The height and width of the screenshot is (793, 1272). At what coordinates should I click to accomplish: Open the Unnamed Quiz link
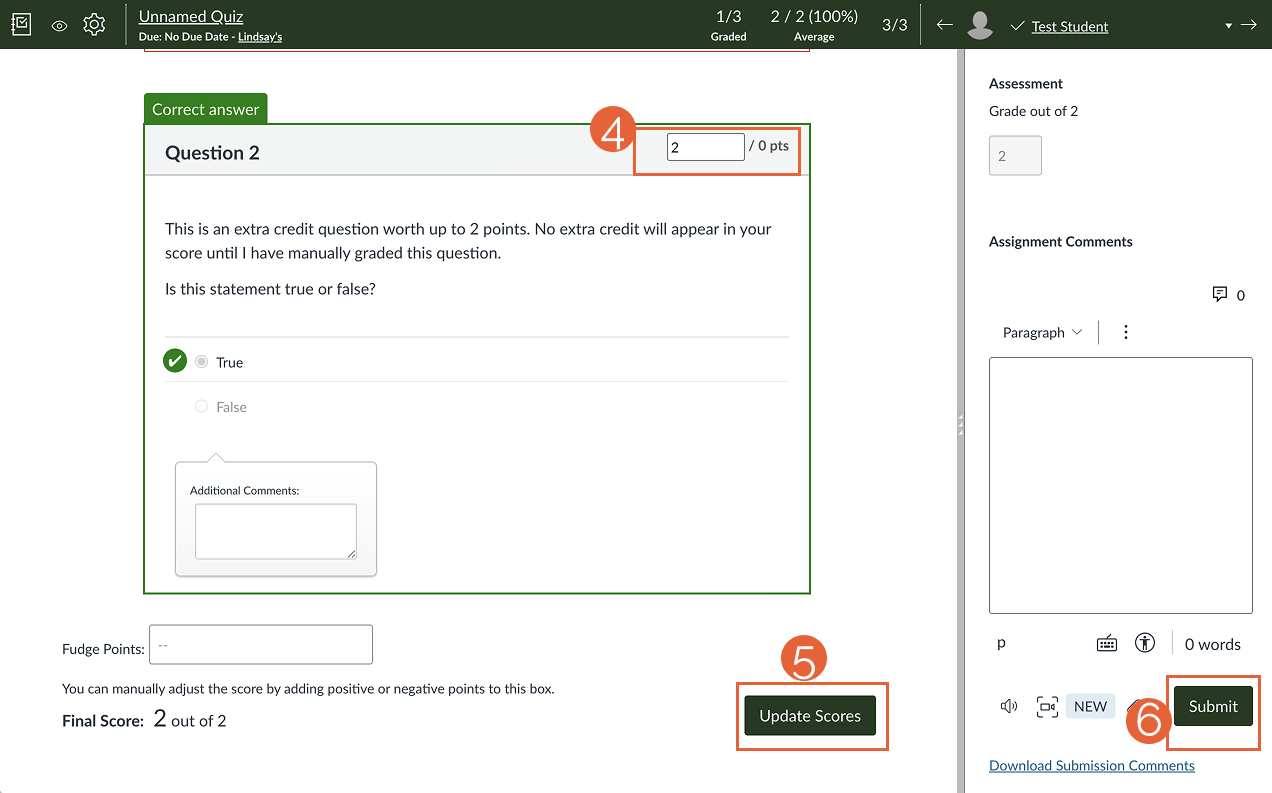coord(190,16)
